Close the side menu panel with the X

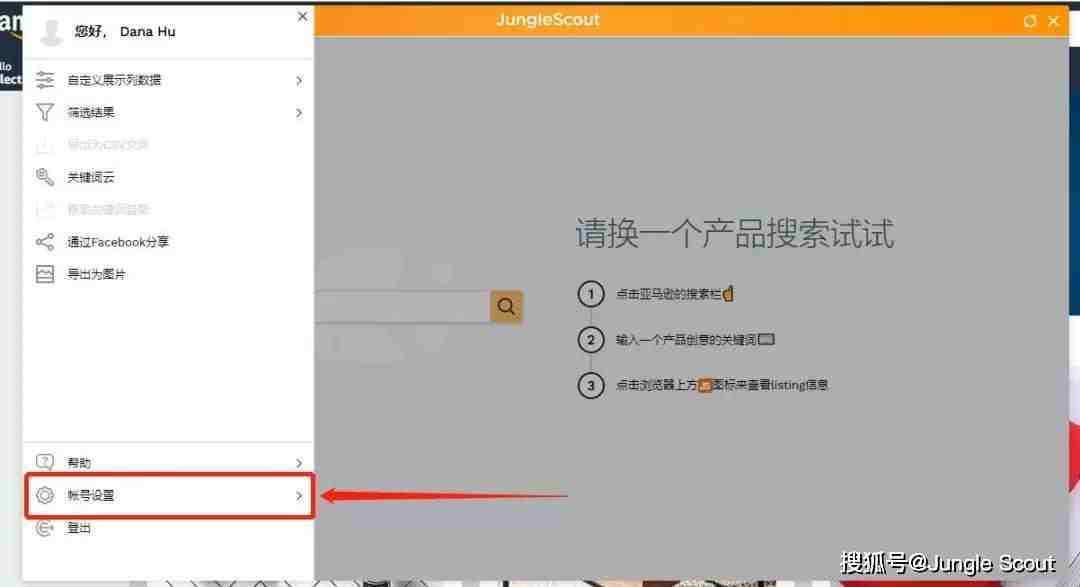click(x=302, y=16)
